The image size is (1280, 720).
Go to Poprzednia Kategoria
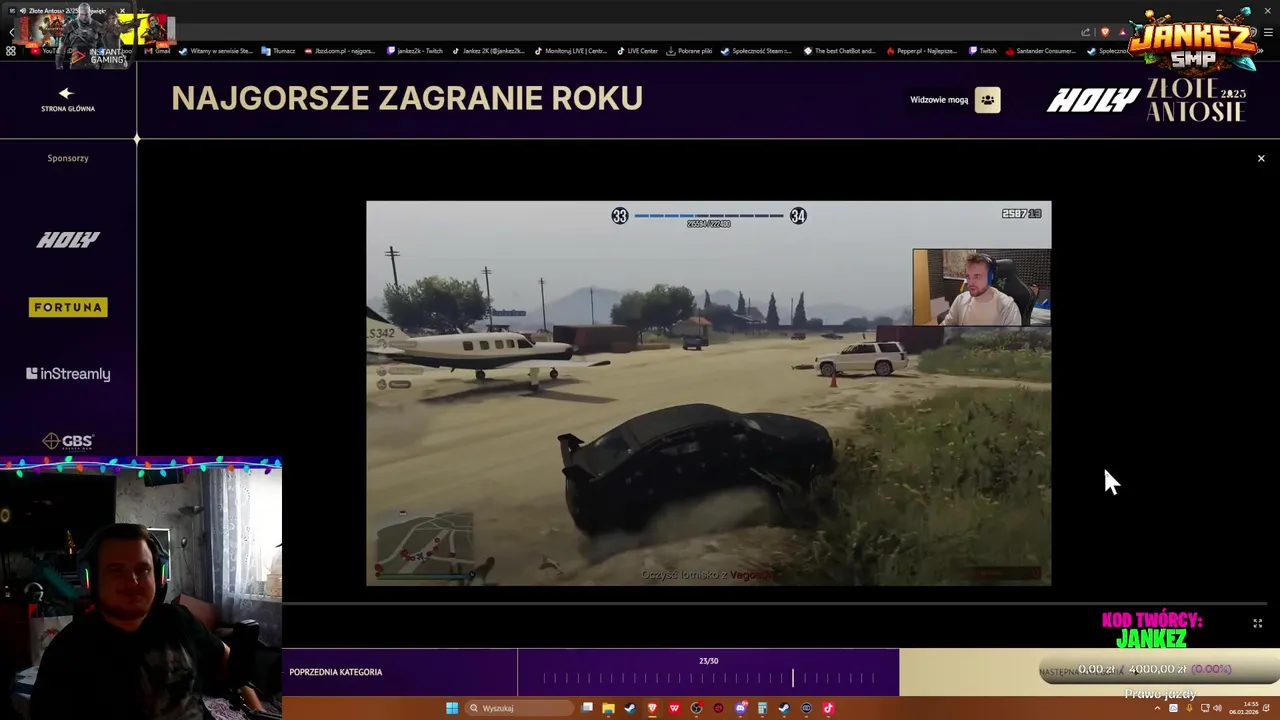tap(336, 672)
